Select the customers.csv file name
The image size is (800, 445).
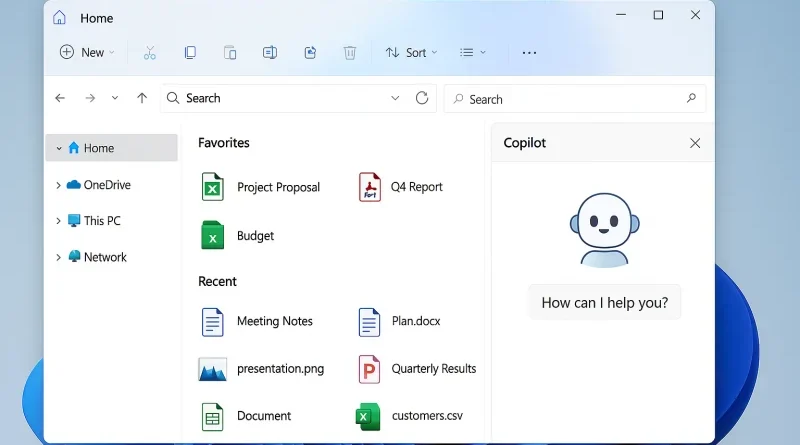click(x=427, y=416)
